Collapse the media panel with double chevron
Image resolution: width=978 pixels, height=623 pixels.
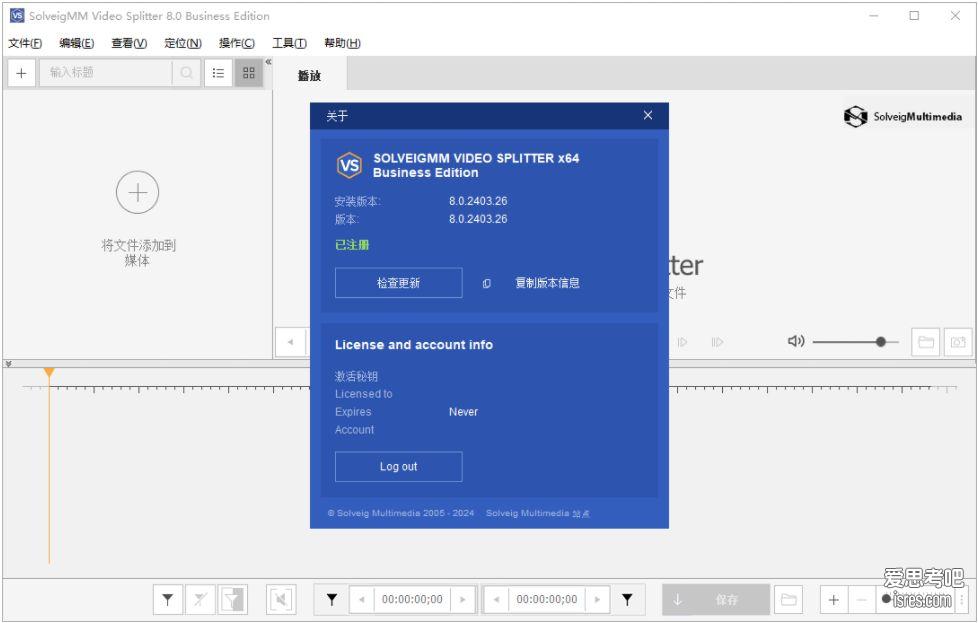click(x=268, y=62)
